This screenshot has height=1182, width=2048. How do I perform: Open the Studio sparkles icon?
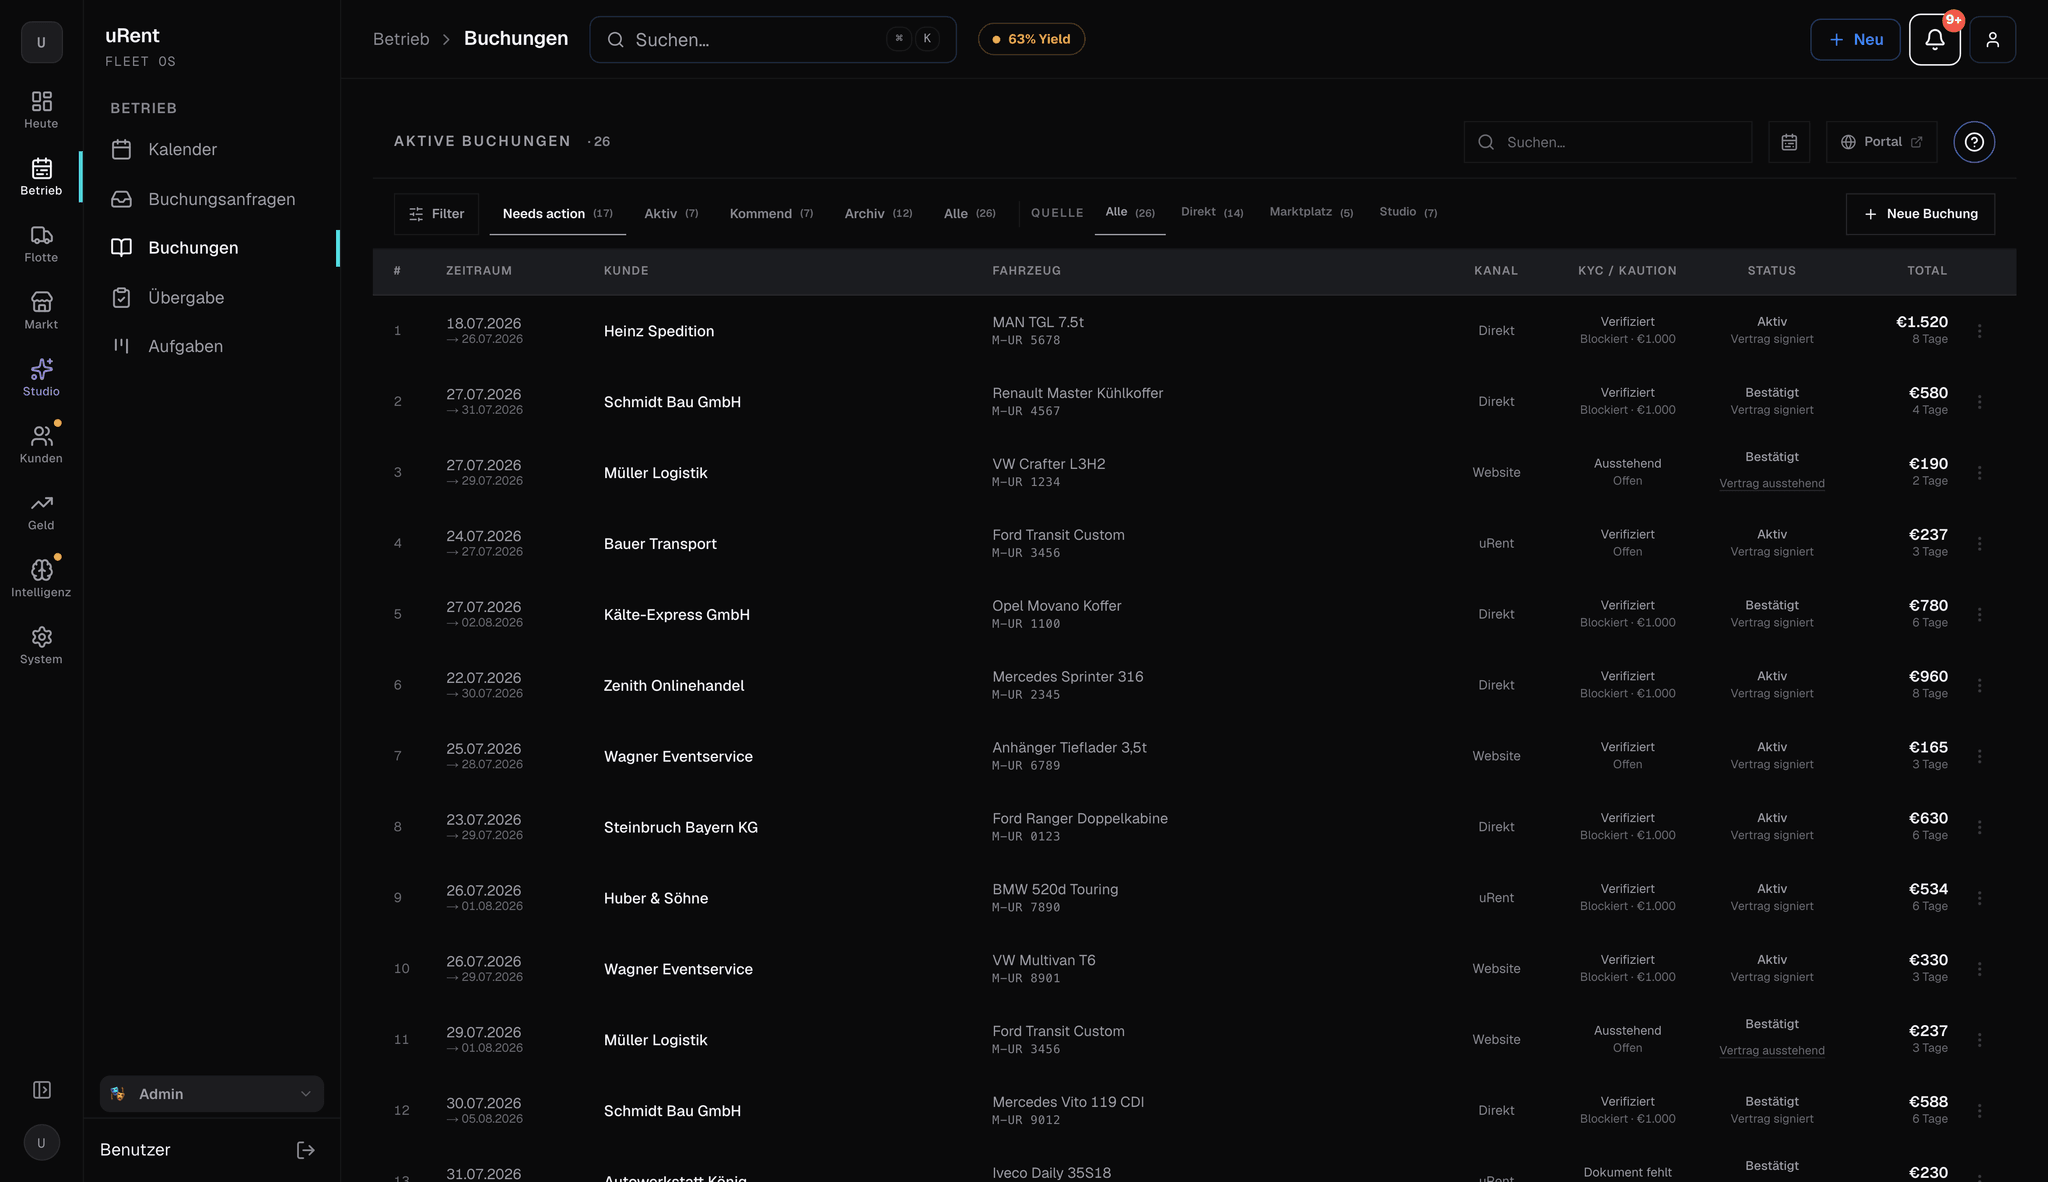[x=41, y=377]
